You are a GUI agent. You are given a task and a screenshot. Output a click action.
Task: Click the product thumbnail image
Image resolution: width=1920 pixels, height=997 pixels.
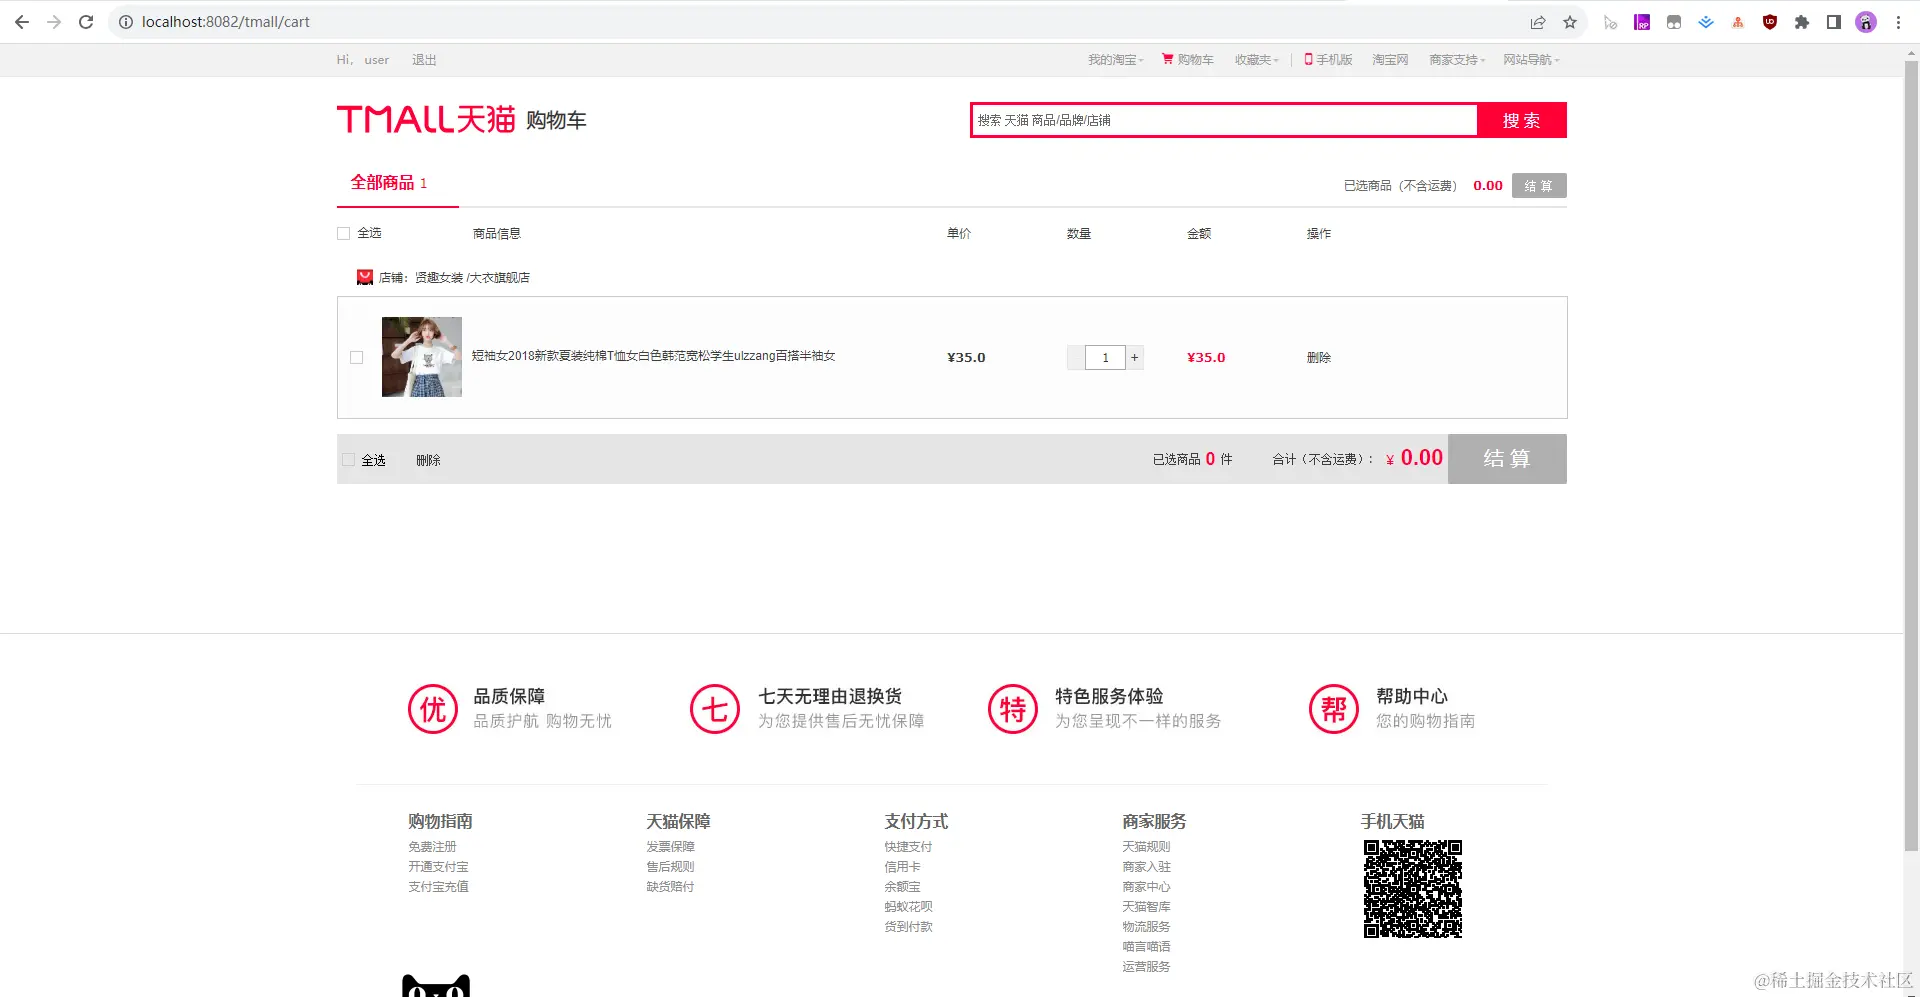click(422, 357)
